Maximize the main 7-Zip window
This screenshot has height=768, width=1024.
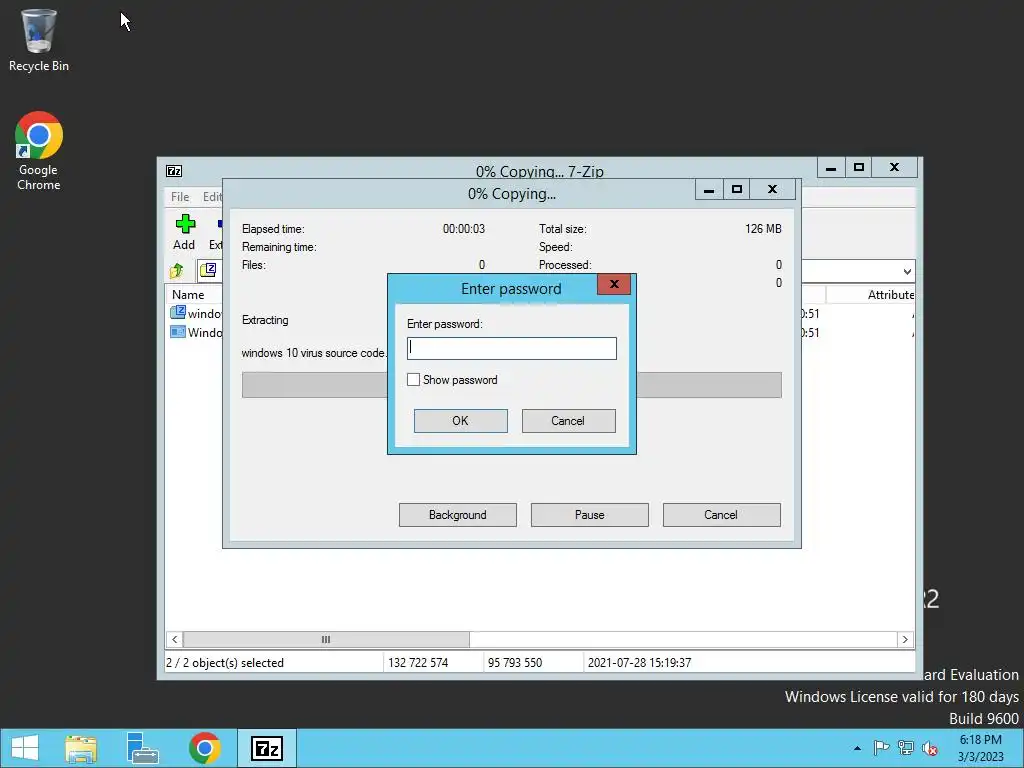859,168
